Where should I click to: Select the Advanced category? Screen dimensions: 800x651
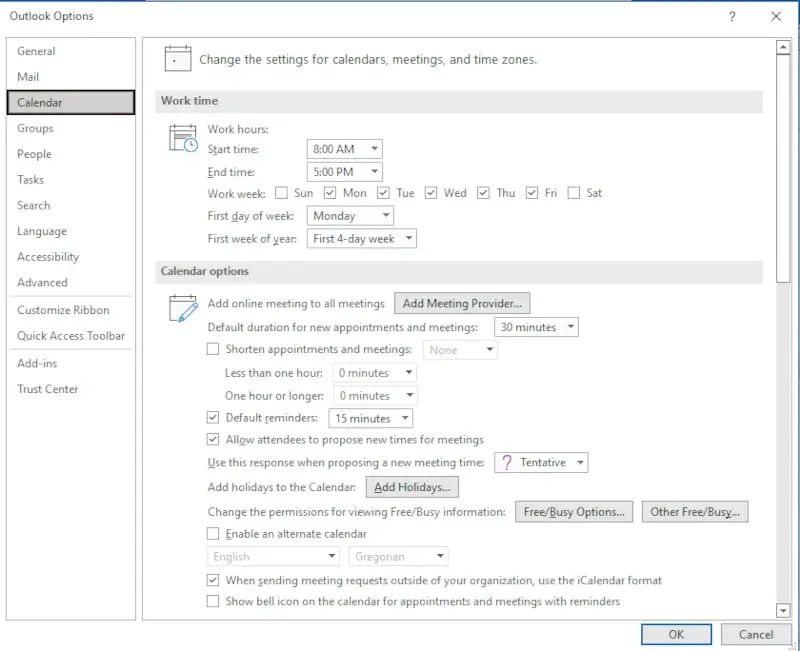pyautogui.click(x=71, y=282)
